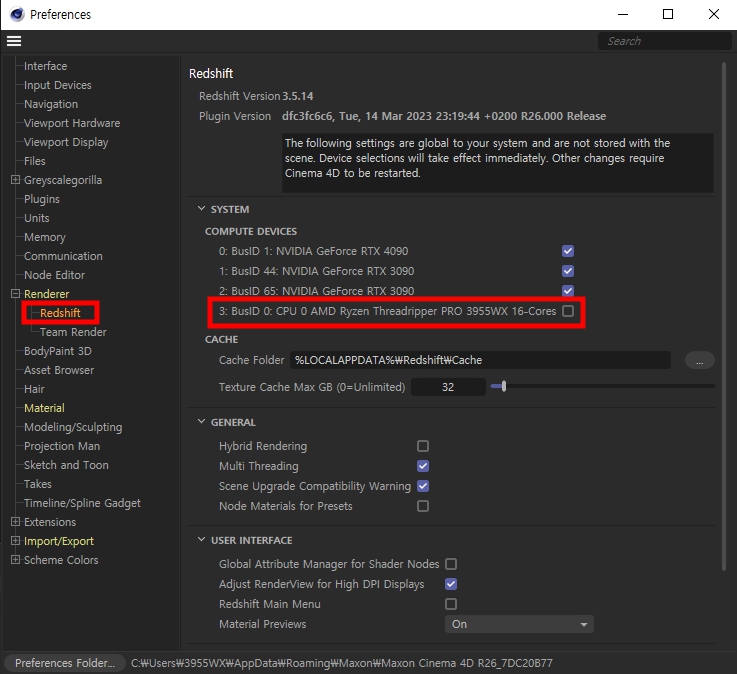
Task: Click the preferences path C:\Users\3955WX text
Action: pyautogui.click(x=342, y=663)
